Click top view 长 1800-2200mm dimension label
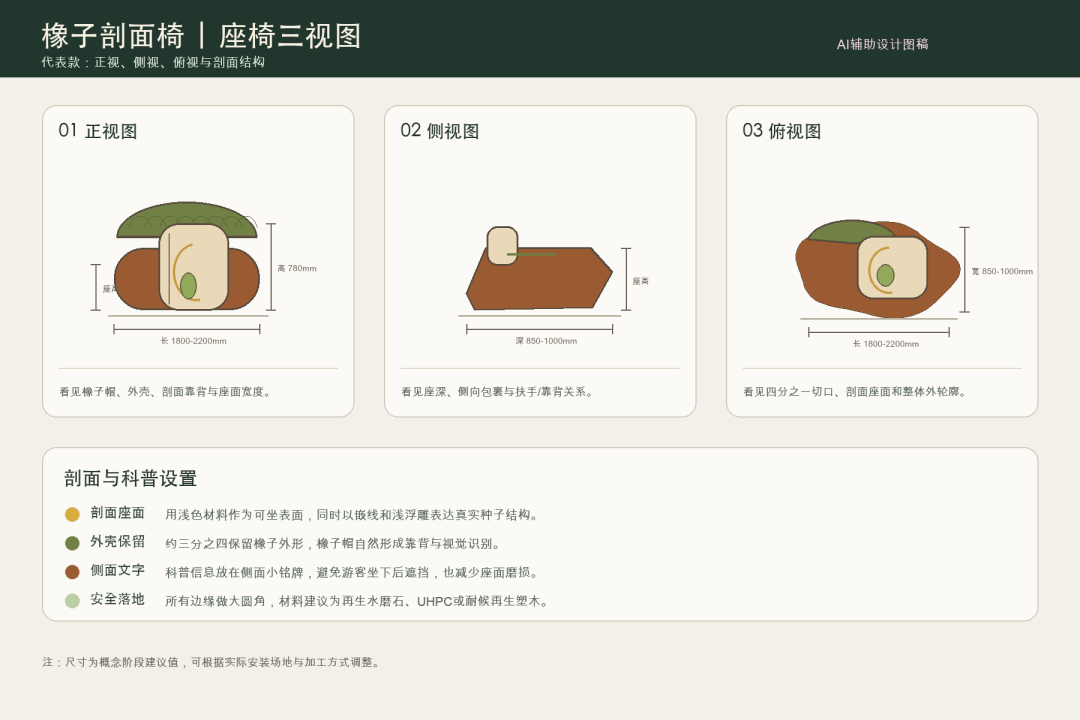The width and height of the screenshot is (1080, 720). 886,343
